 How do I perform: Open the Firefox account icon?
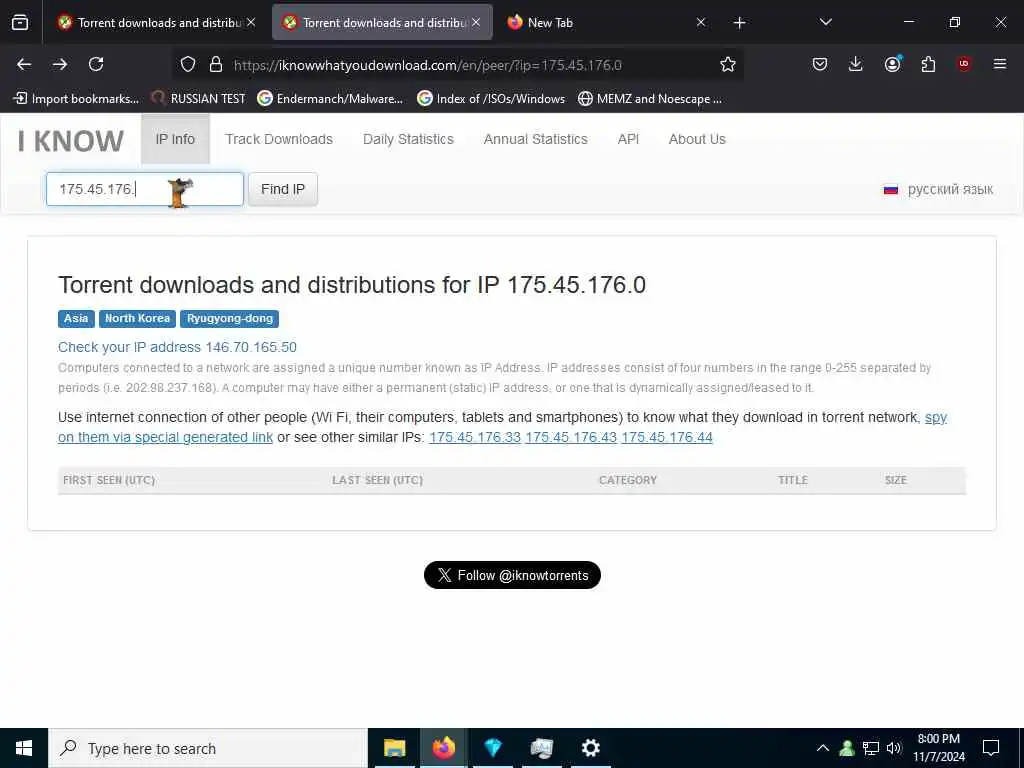[x=892, y=64]
